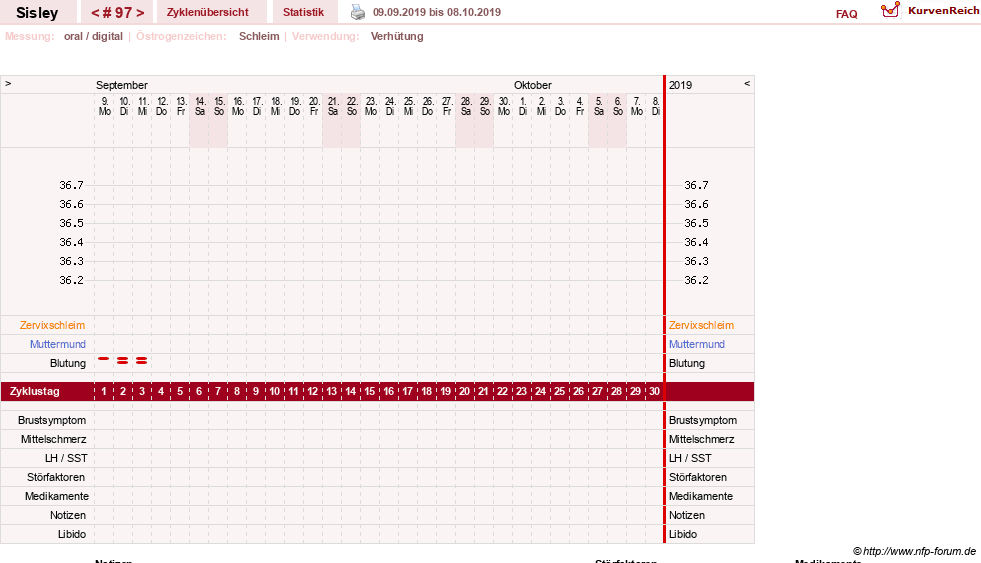Click the left Brustsymptom row label
Screen dimensions: 981x563
[x=52, y=420]
